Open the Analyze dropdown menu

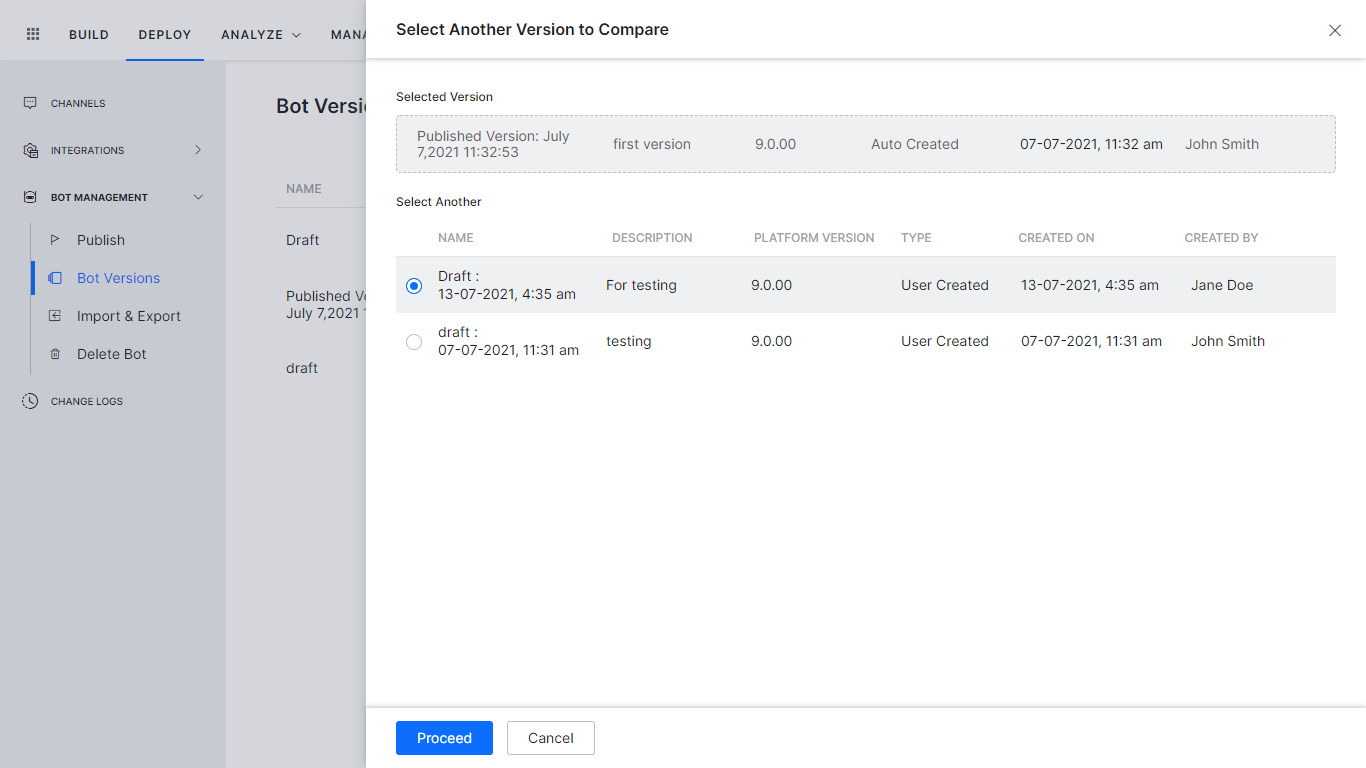[x=259, y=33]
